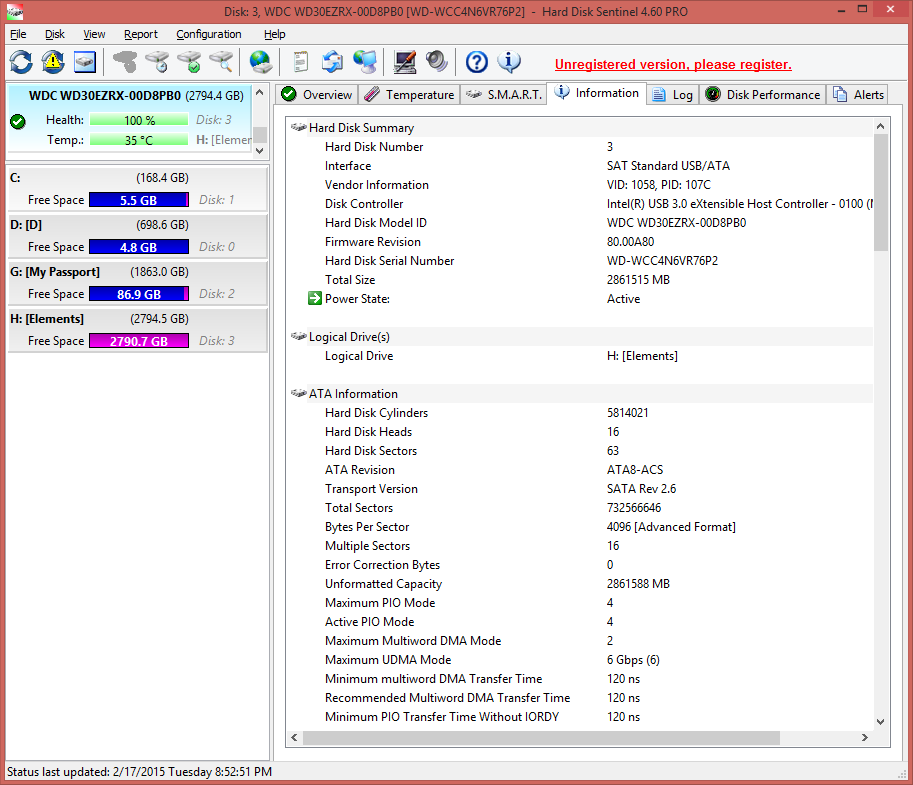Open the Configuration menu

pos(208,34)
